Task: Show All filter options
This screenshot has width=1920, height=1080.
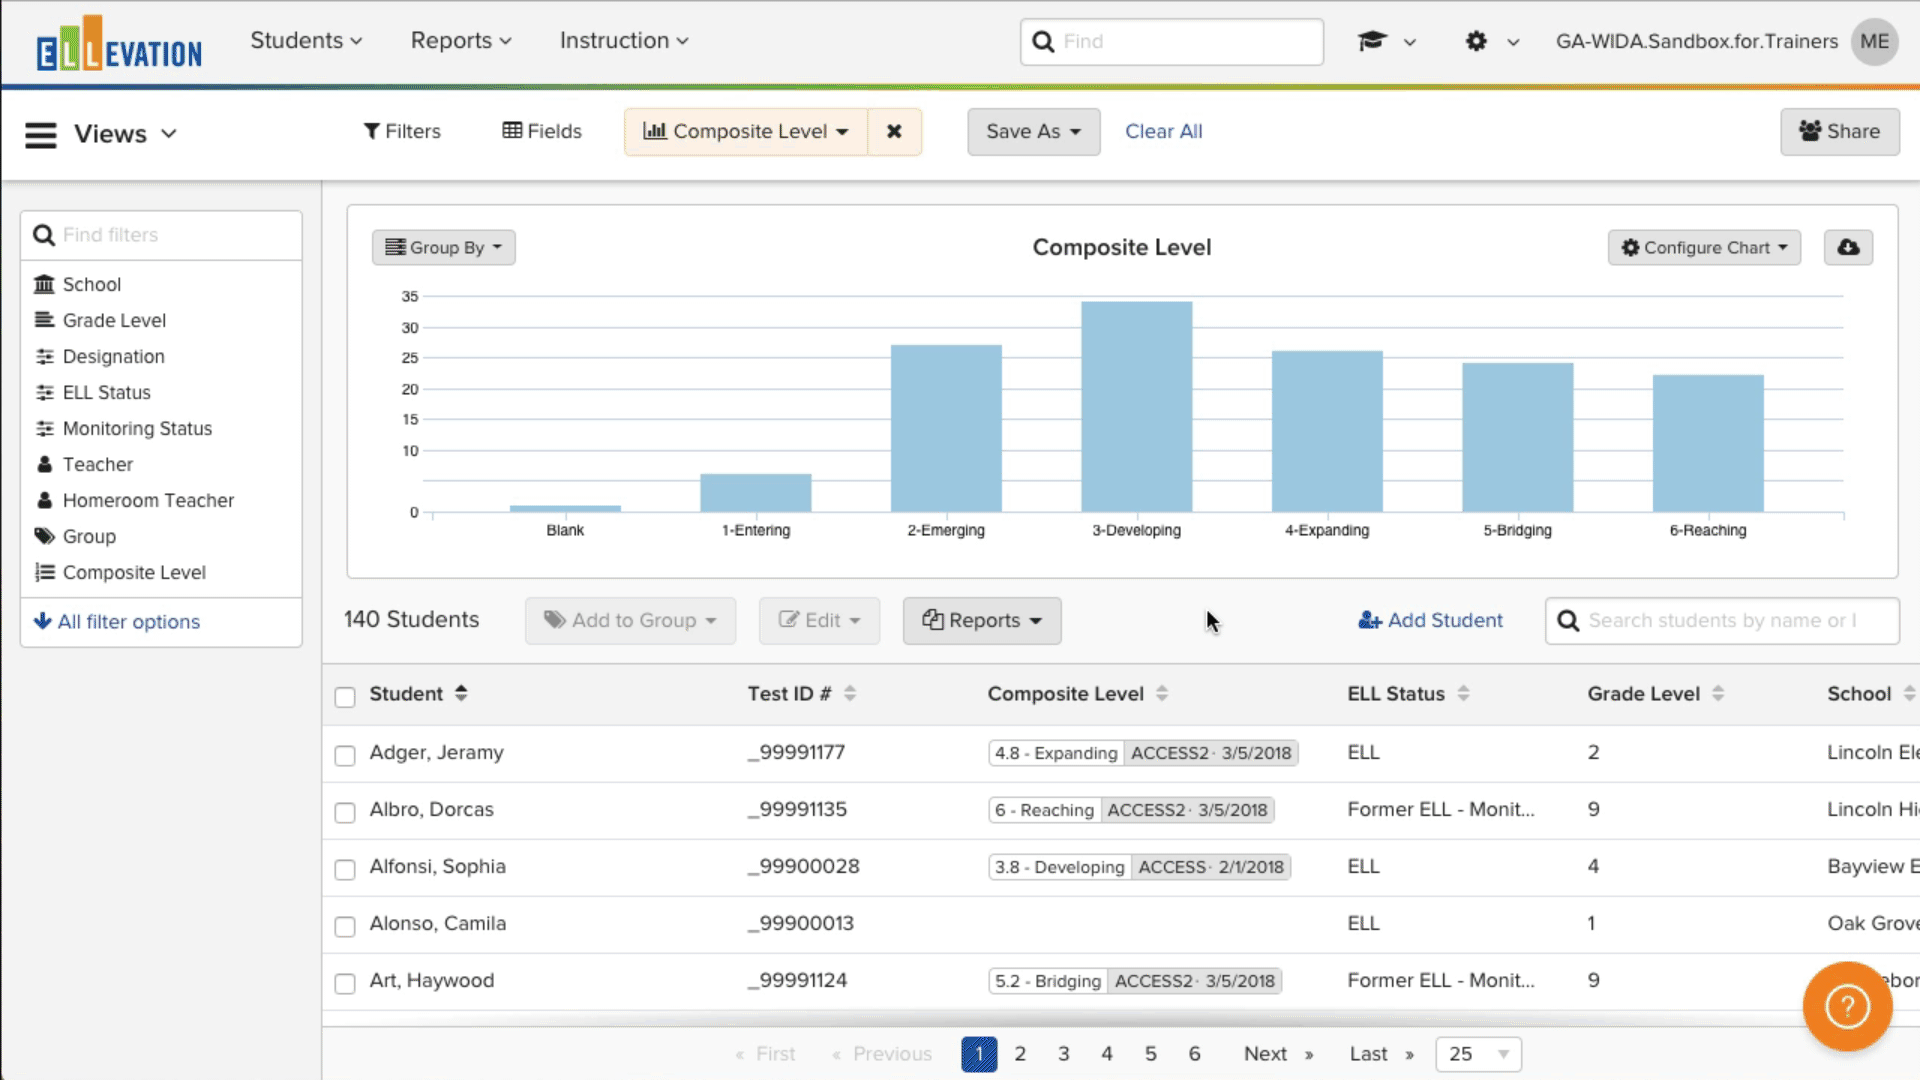Action: pyautogui.click(x=117, y=622)
